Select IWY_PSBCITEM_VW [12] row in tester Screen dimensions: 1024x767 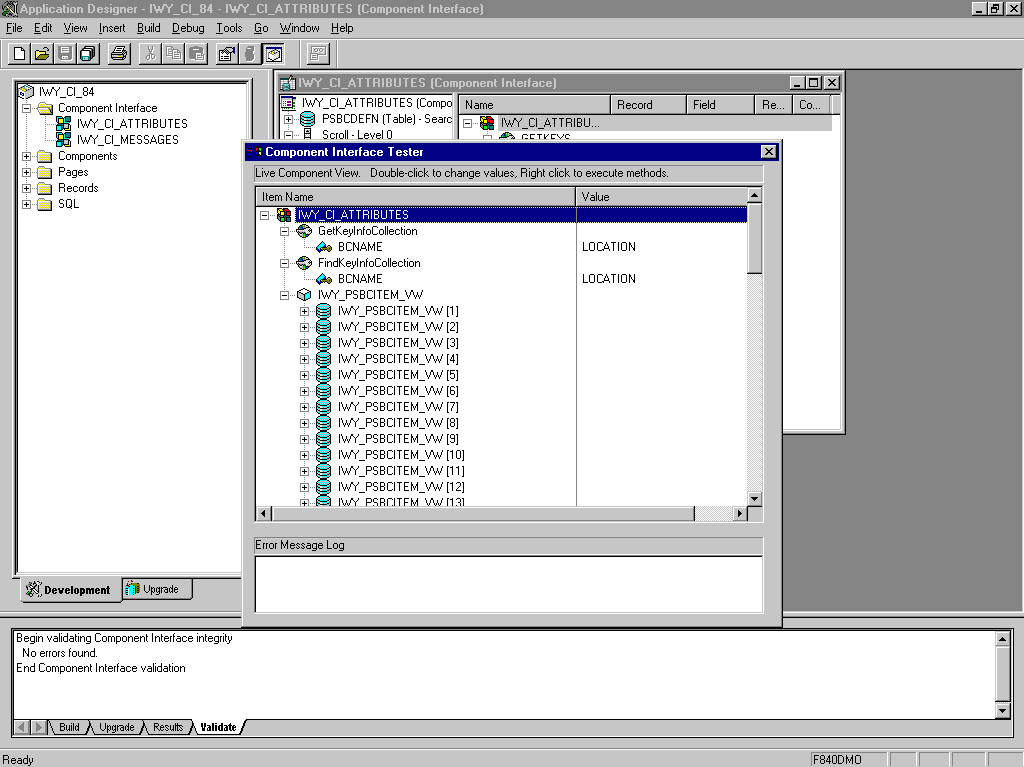click(401, 487)
